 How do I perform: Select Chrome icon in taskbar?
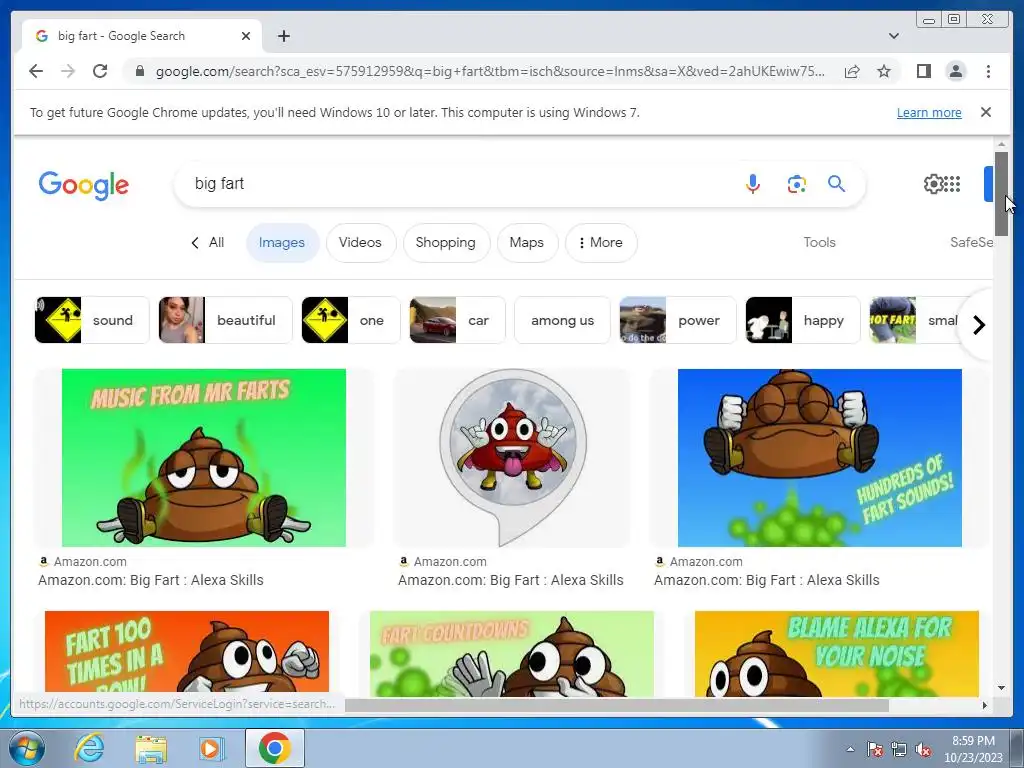pos(274,748)
